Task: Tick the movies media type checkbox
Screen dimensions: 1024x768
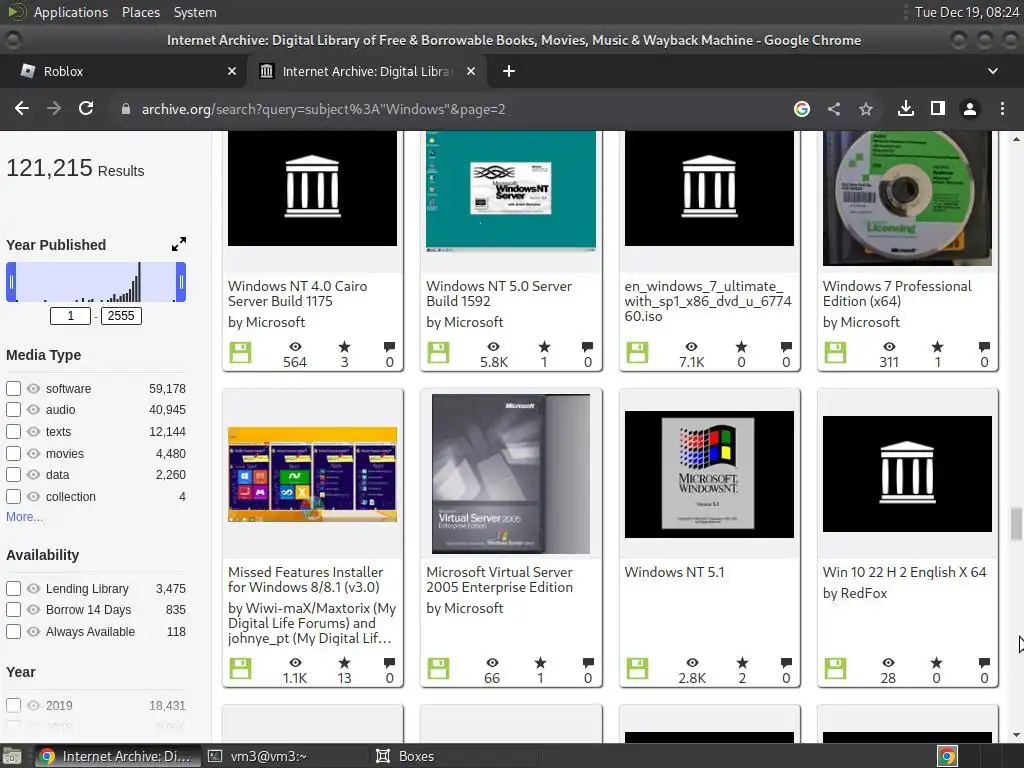Action: coord(13,453)
